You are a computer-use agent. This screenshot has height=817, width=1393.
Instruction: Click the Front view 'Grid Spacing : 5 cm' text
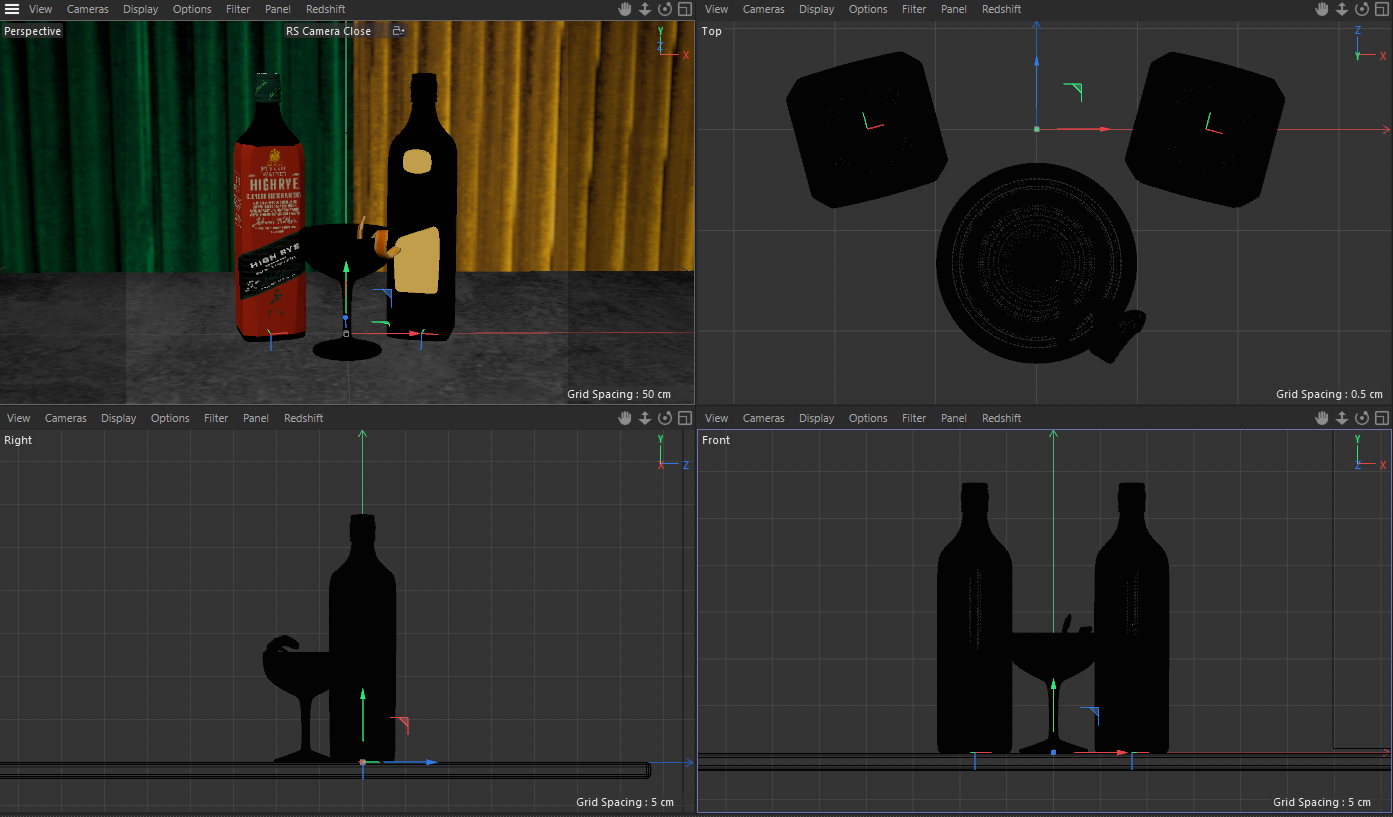point(1322,802)
